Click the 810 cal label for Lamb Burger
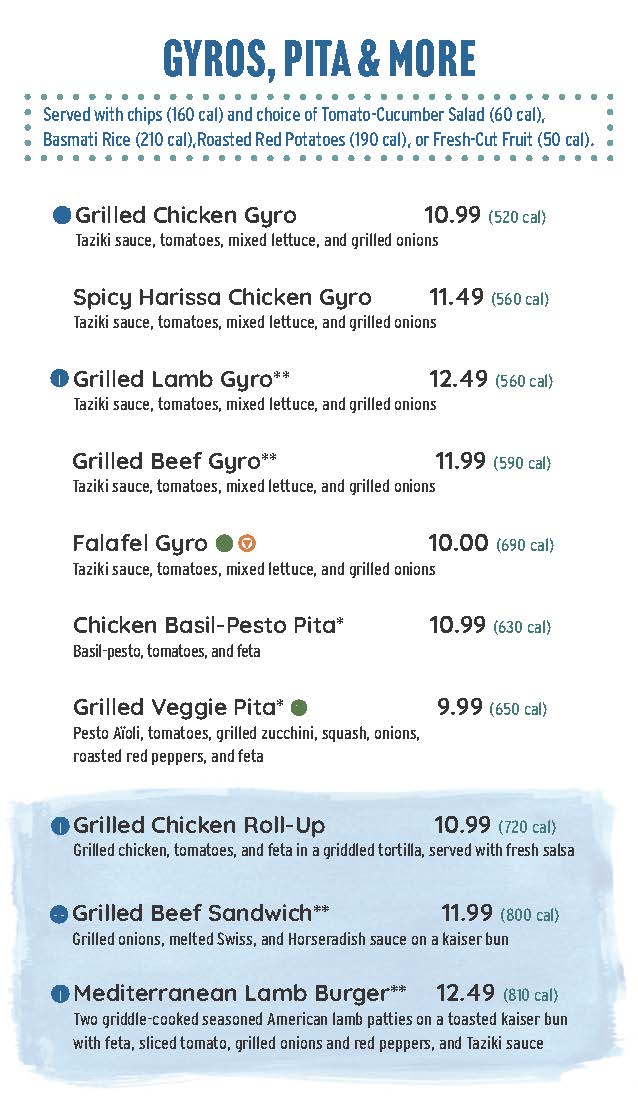The height and width of the screenshot is (1100, 638). tap(530, 996)
